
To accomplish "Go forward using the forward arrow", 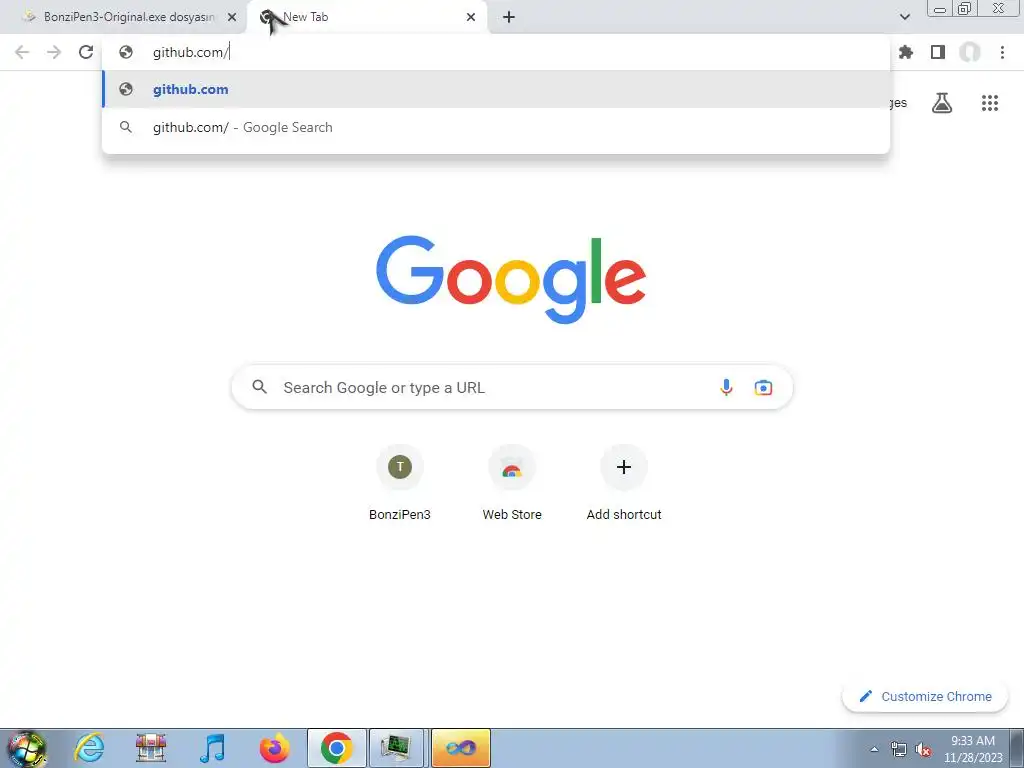I will [54, 52].
